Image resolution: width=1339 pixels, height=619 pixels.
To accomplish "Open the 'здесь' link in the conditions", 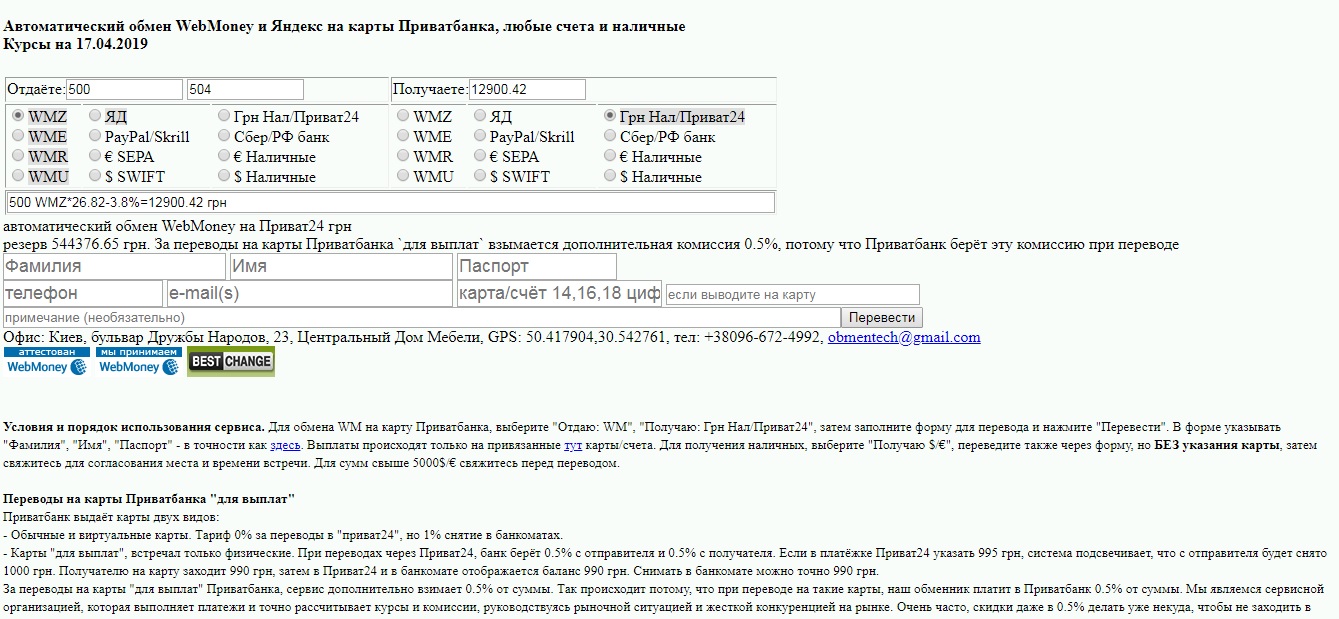I will [286, 445].
